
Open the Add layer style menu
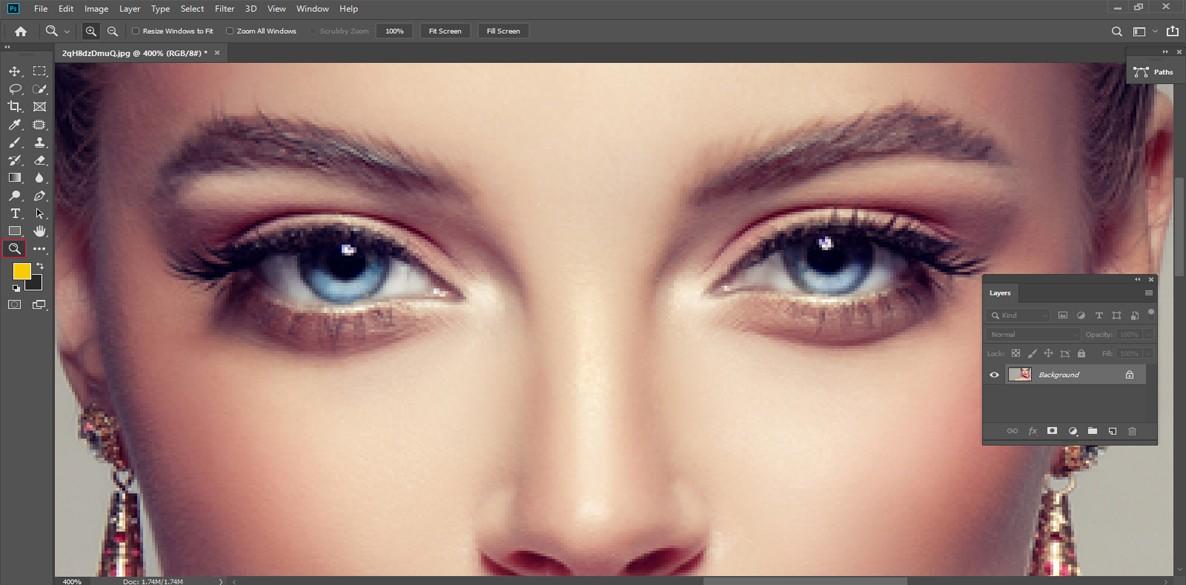[x=1033, y=431]
